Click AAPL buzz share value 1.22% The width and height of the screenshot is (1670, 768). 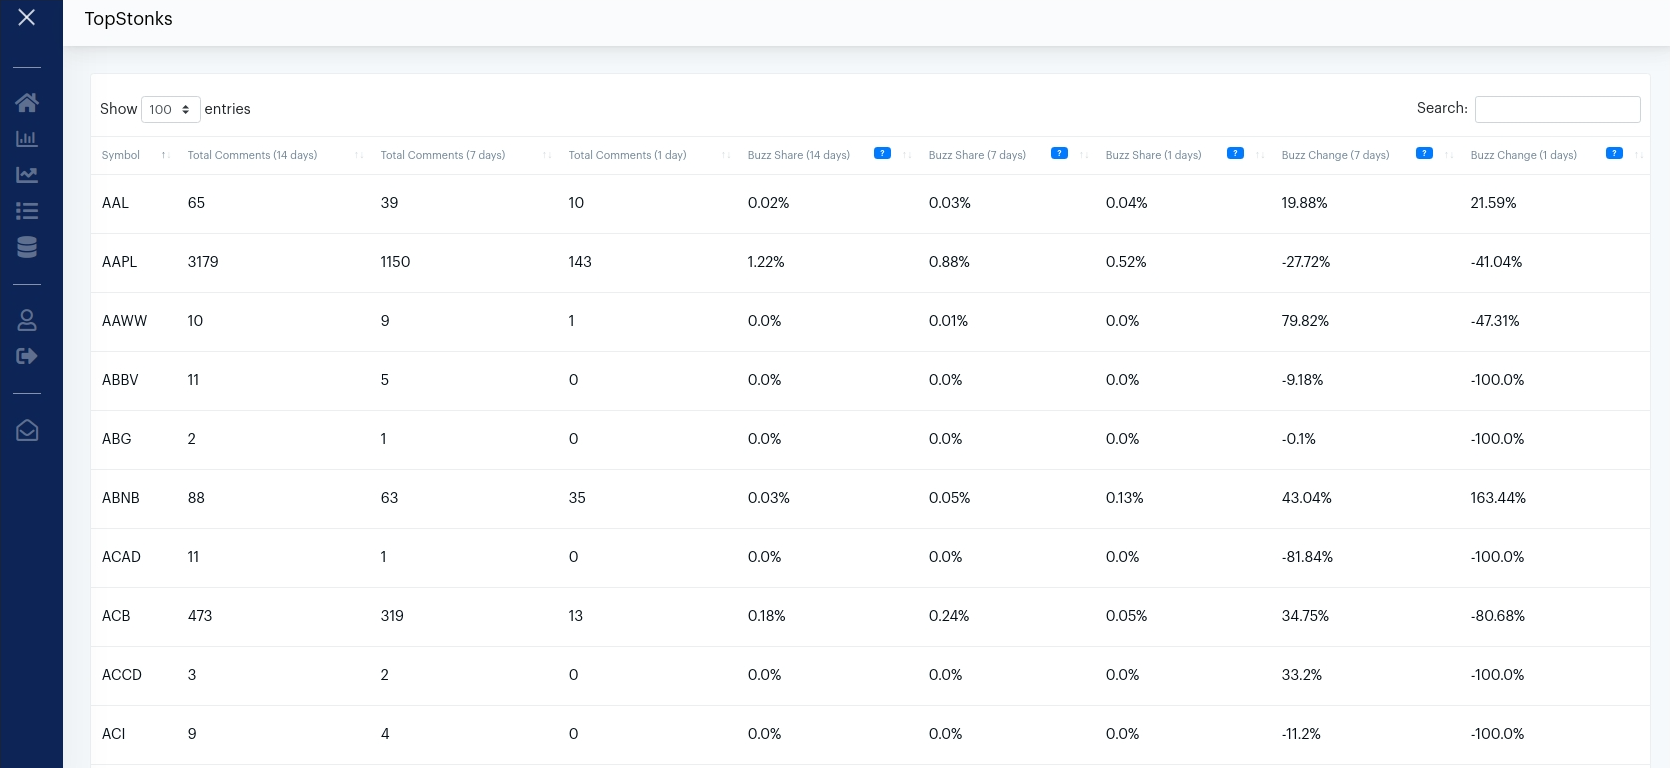click(766, 262)
